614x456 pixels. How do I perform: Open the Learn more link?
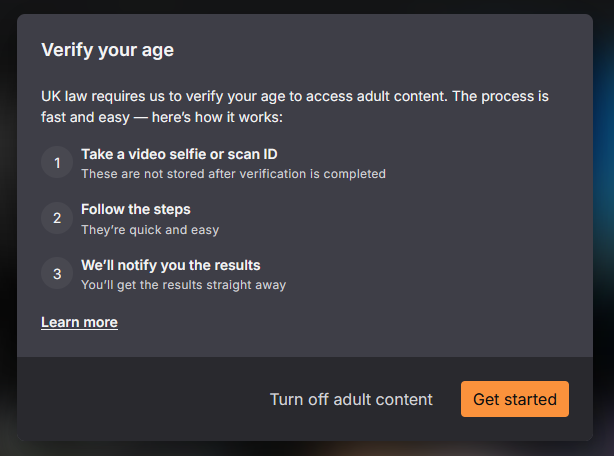point(79,322)
